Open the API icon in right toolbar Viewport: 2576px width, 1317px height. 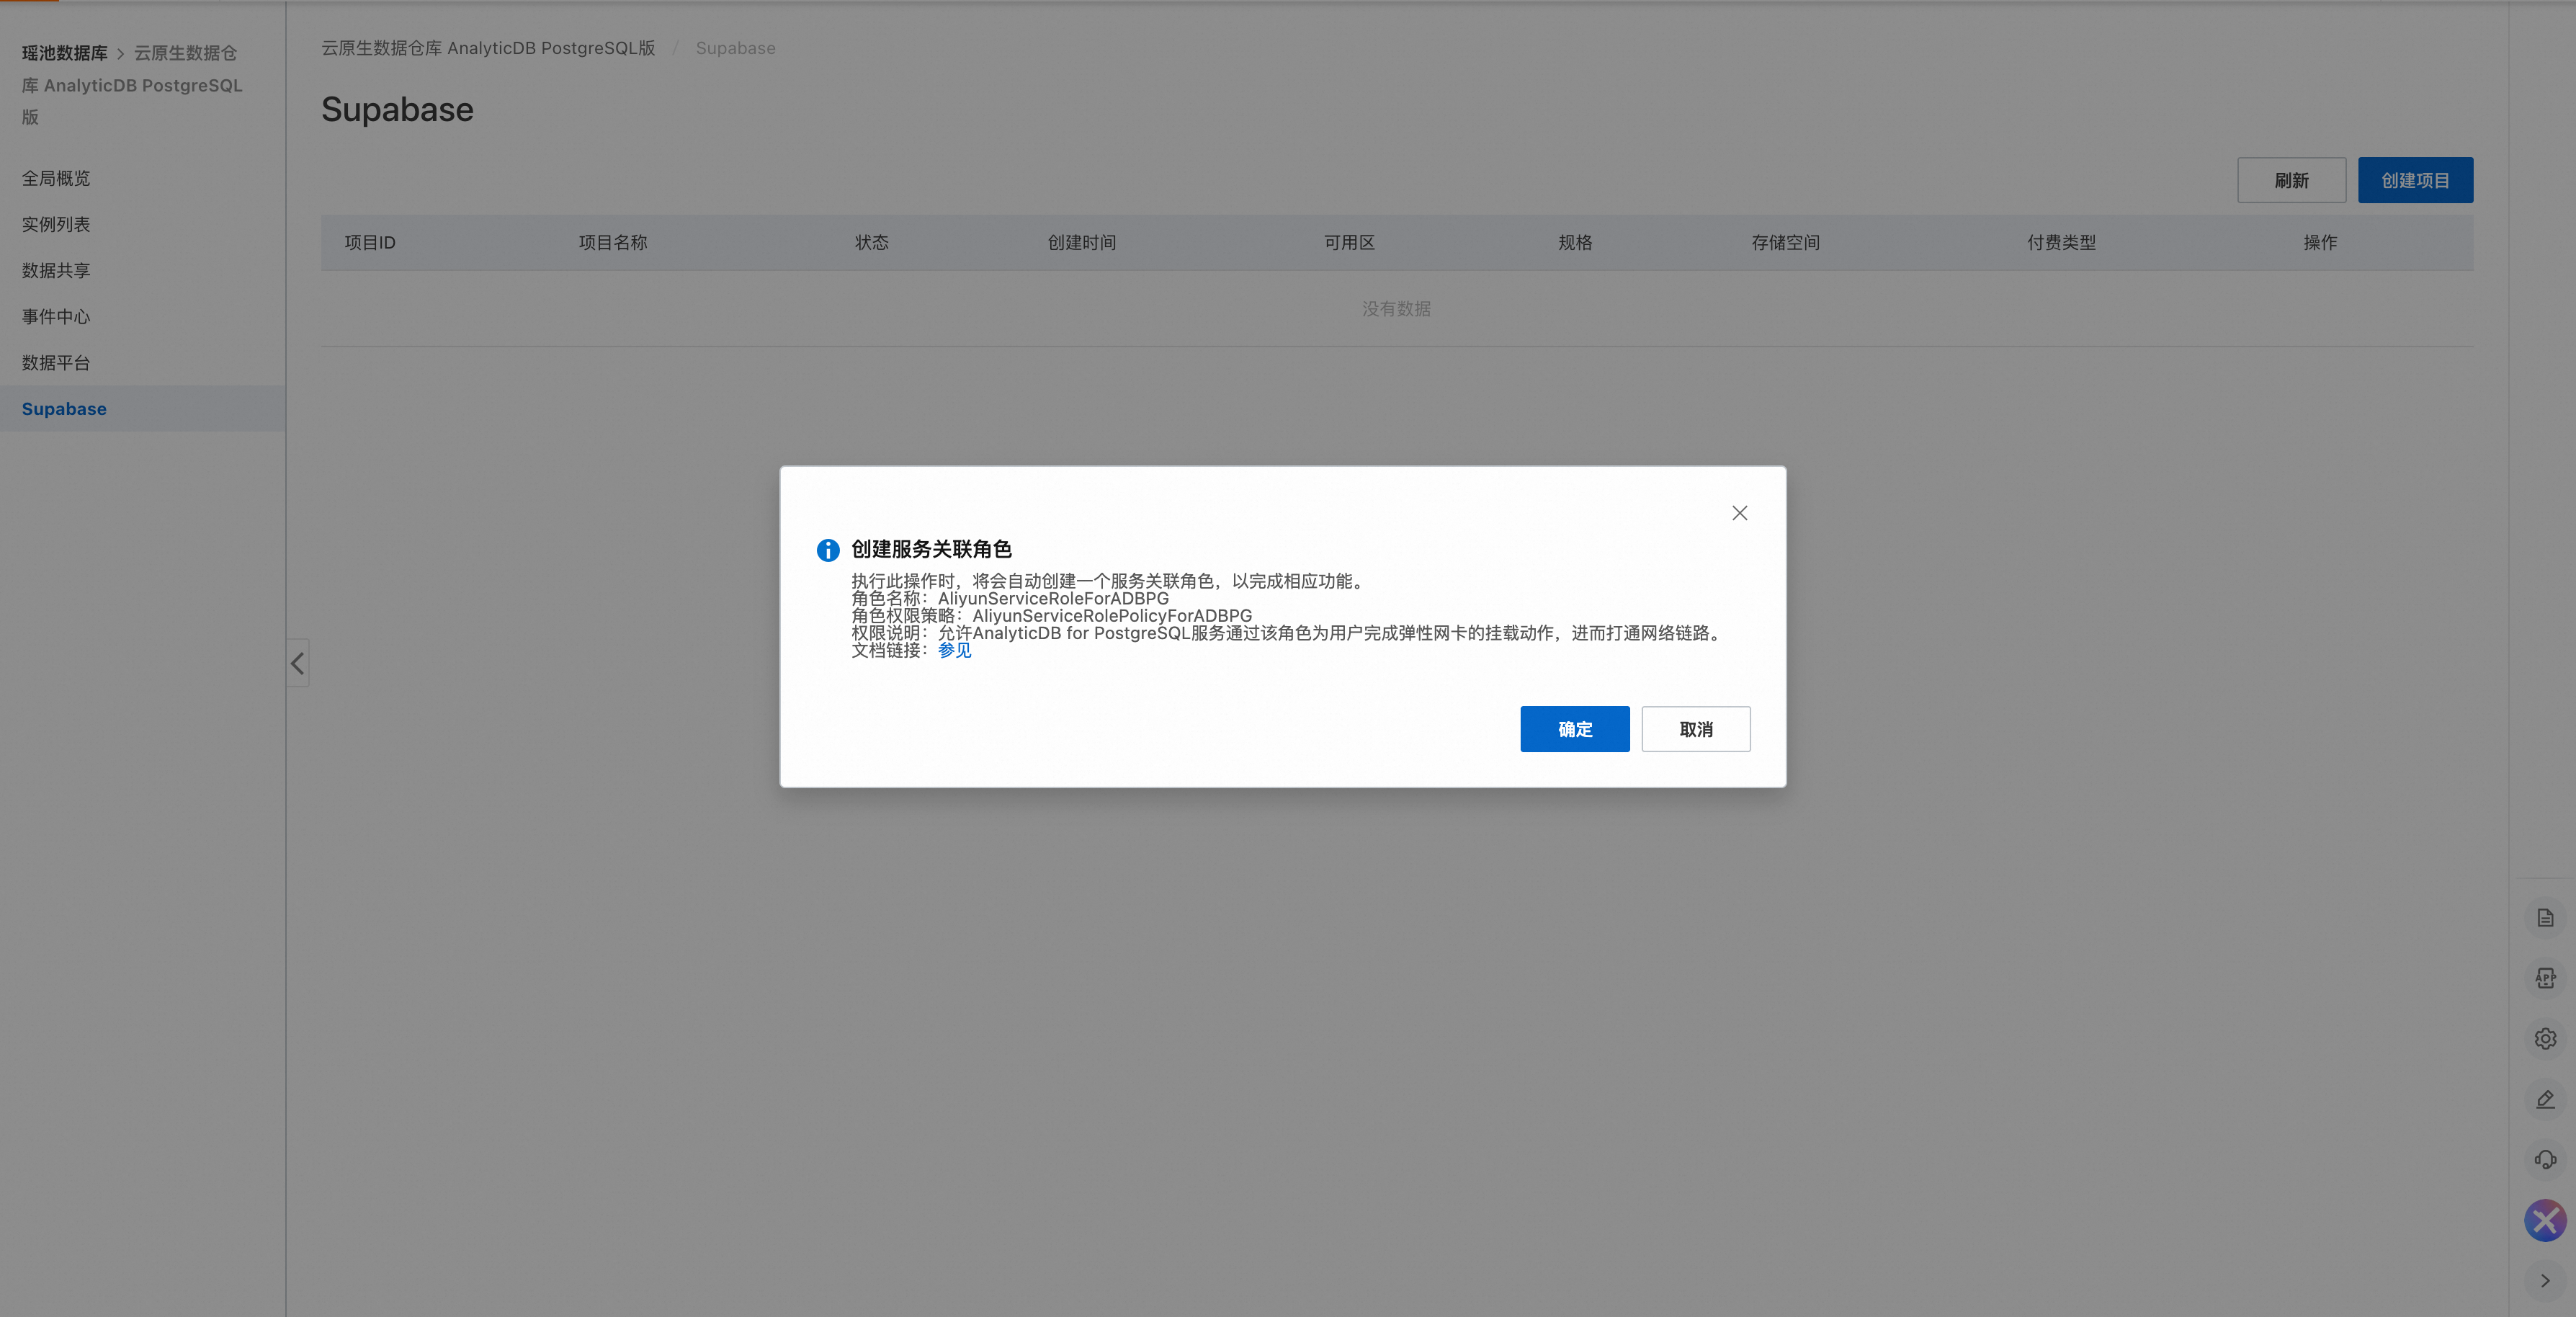click(2545, 978)
